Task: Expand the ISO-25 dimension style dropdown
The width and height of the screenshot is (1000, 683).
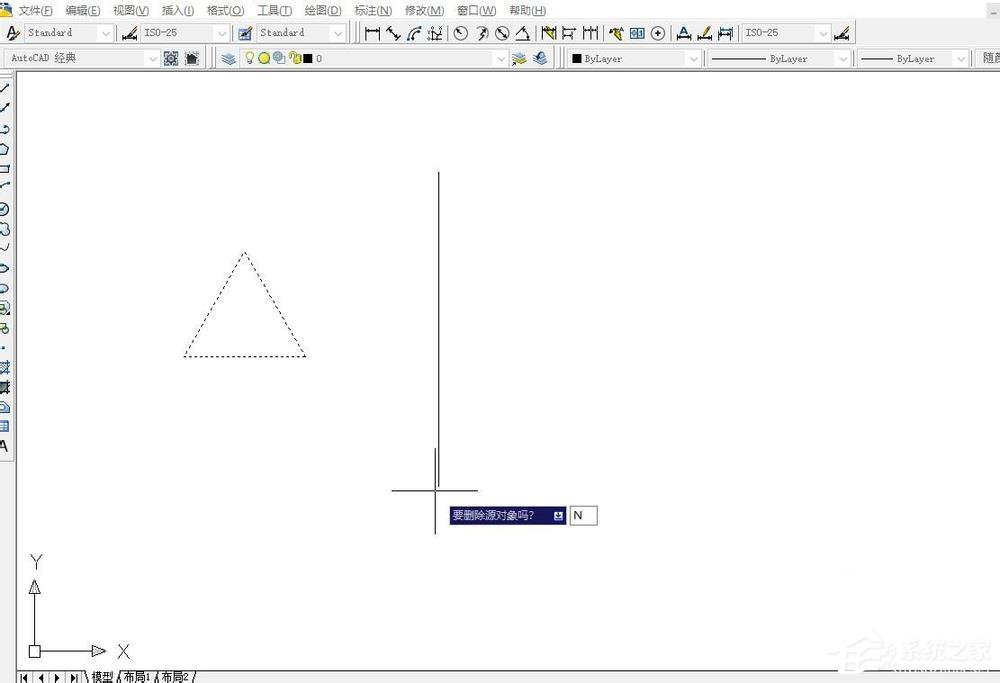Action: 221,33
